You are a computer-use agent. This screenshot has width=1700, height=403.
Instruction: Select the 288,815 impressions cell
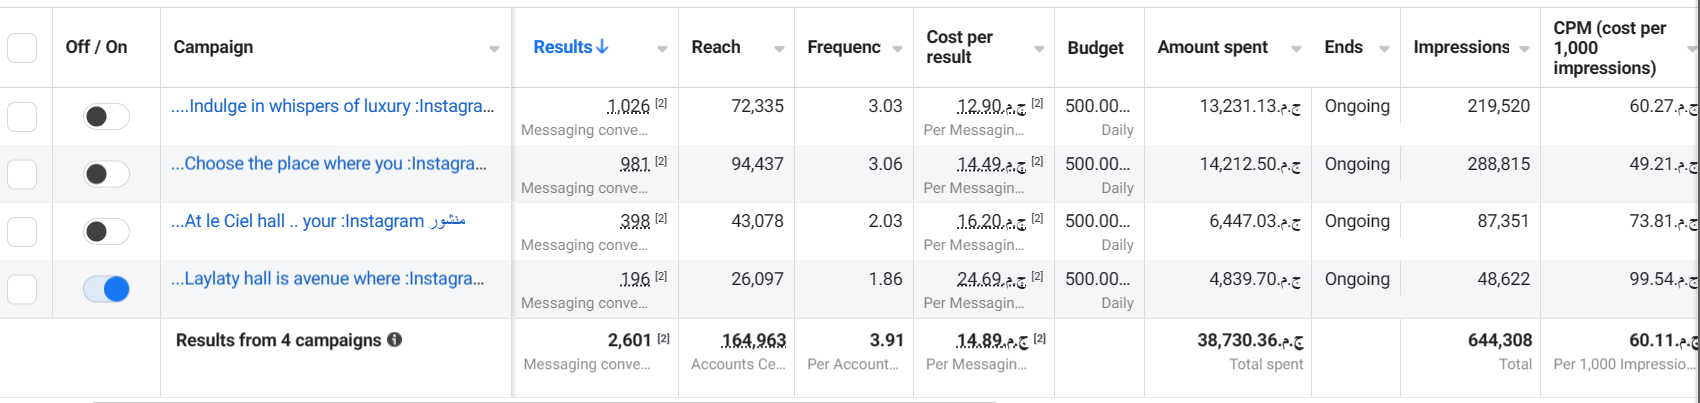pyautogui.click(x=1498, y=164)
